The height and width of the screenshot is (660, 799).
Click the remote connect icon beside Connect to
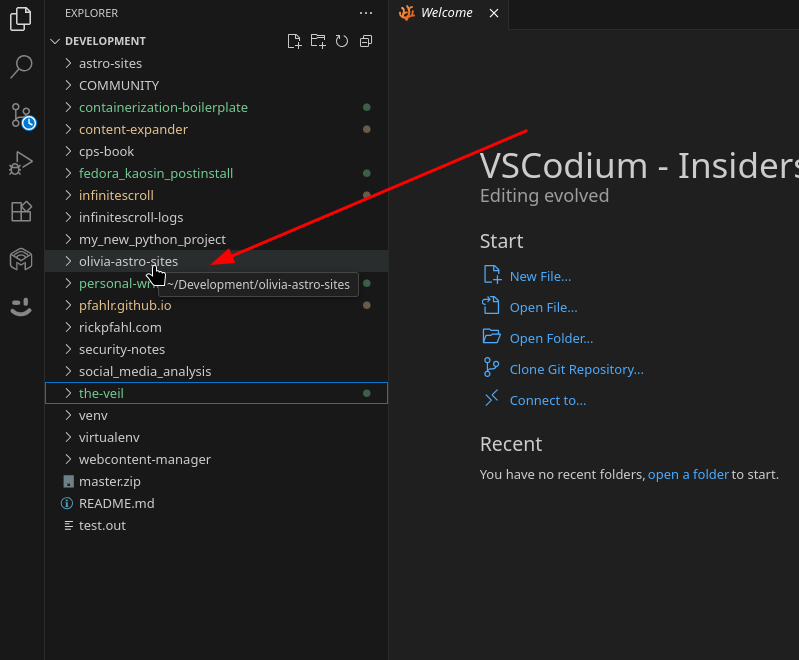[x=492, y=399]
